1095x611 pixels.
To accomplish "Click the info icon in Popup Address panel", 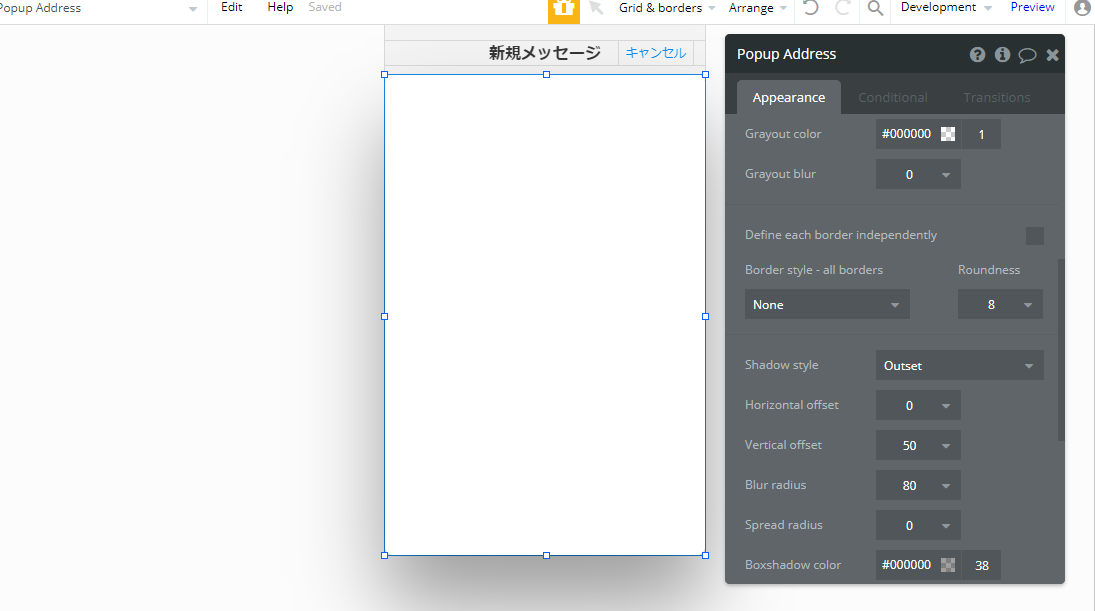I will 1002,54.
